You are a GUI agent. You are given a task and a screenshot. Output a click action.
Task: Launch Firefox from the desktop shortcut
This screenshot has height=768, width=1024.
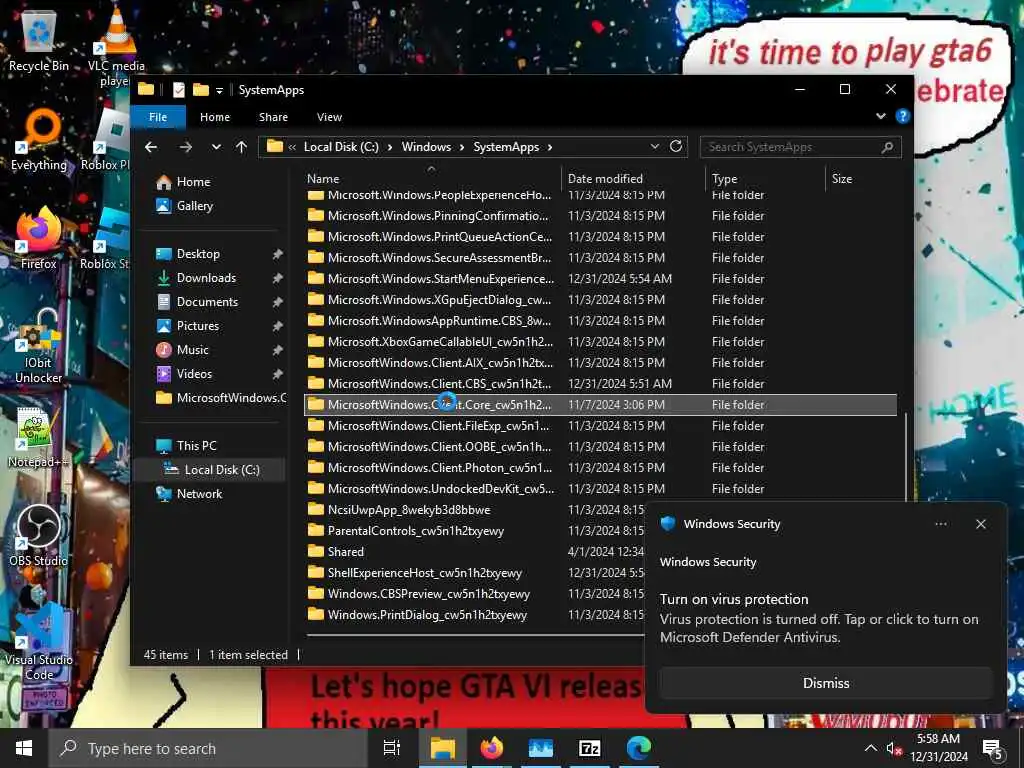(39, 238)
